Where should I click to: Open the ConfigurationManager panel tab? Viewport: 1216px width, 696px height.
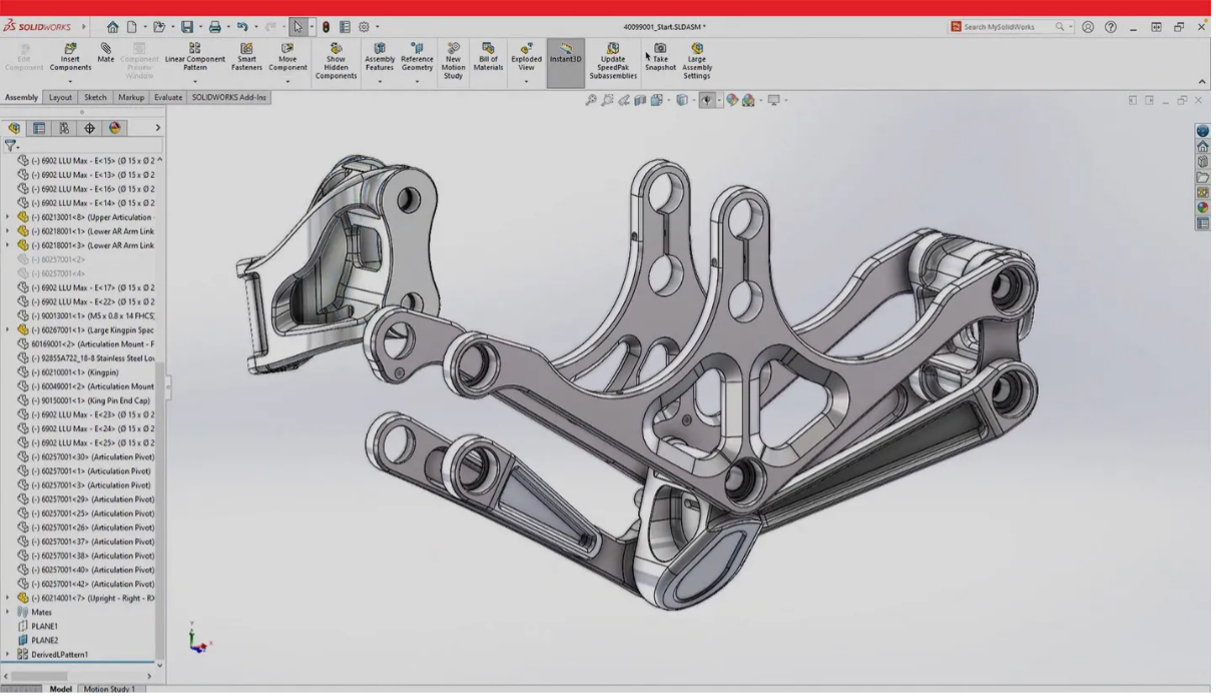(64, 128)
